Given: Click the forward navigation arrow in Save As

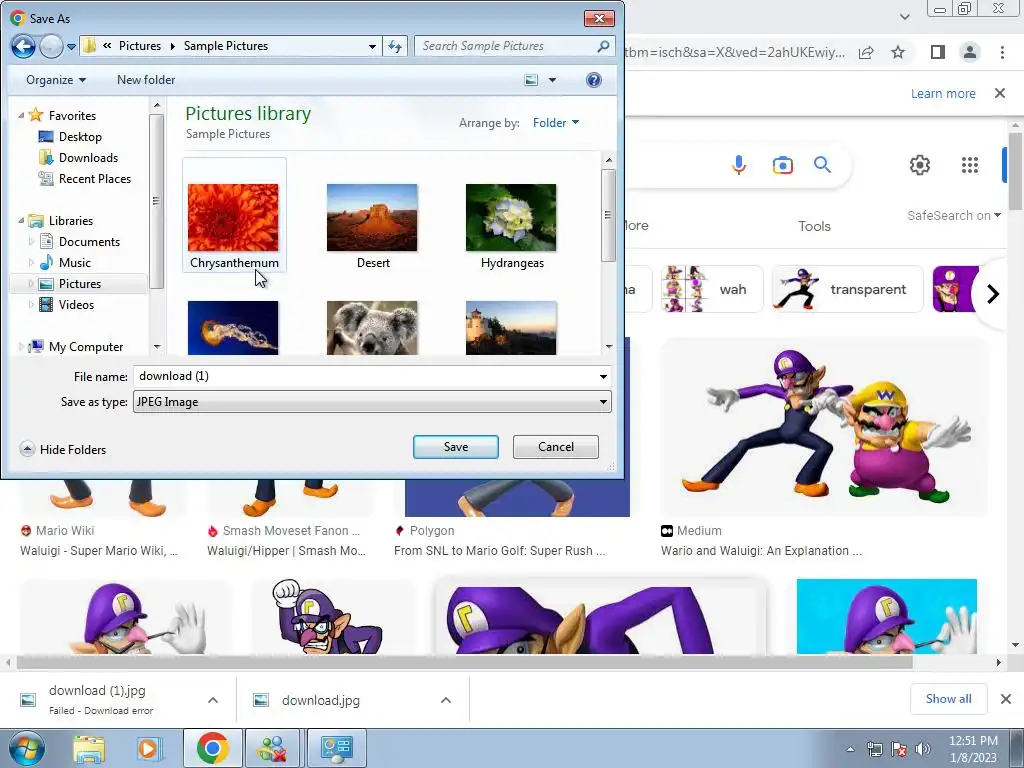Looking at the screenshot, I should pos(51,46).
